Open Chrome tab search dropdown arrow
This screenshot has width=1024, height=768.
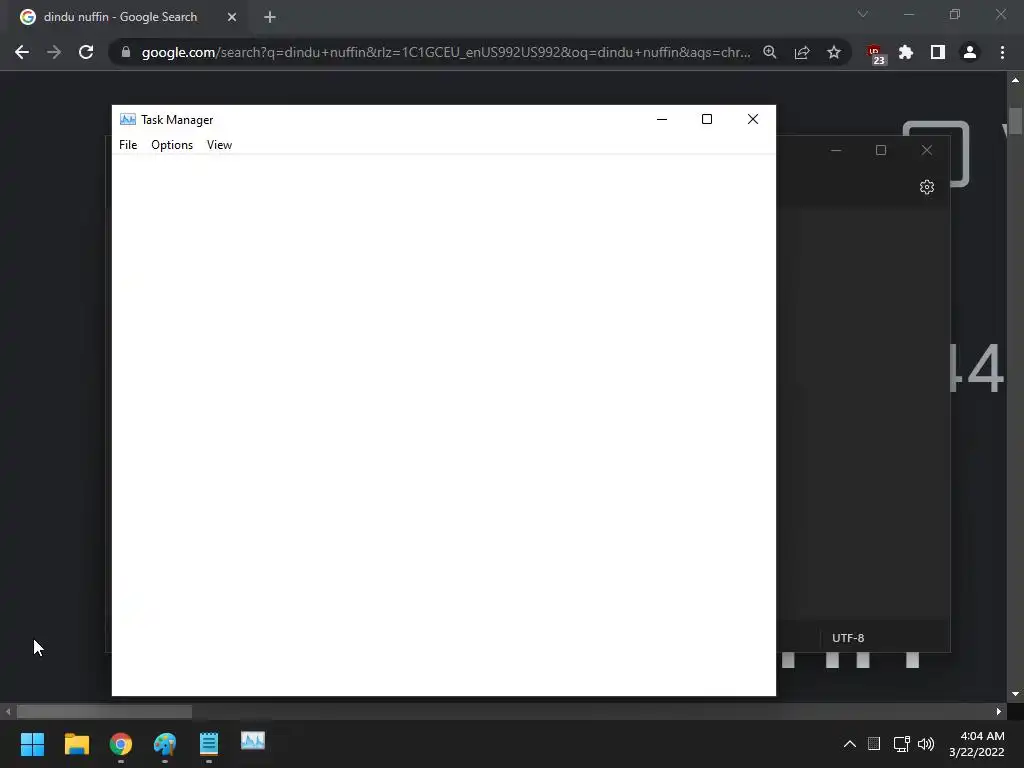click(863, 14)
